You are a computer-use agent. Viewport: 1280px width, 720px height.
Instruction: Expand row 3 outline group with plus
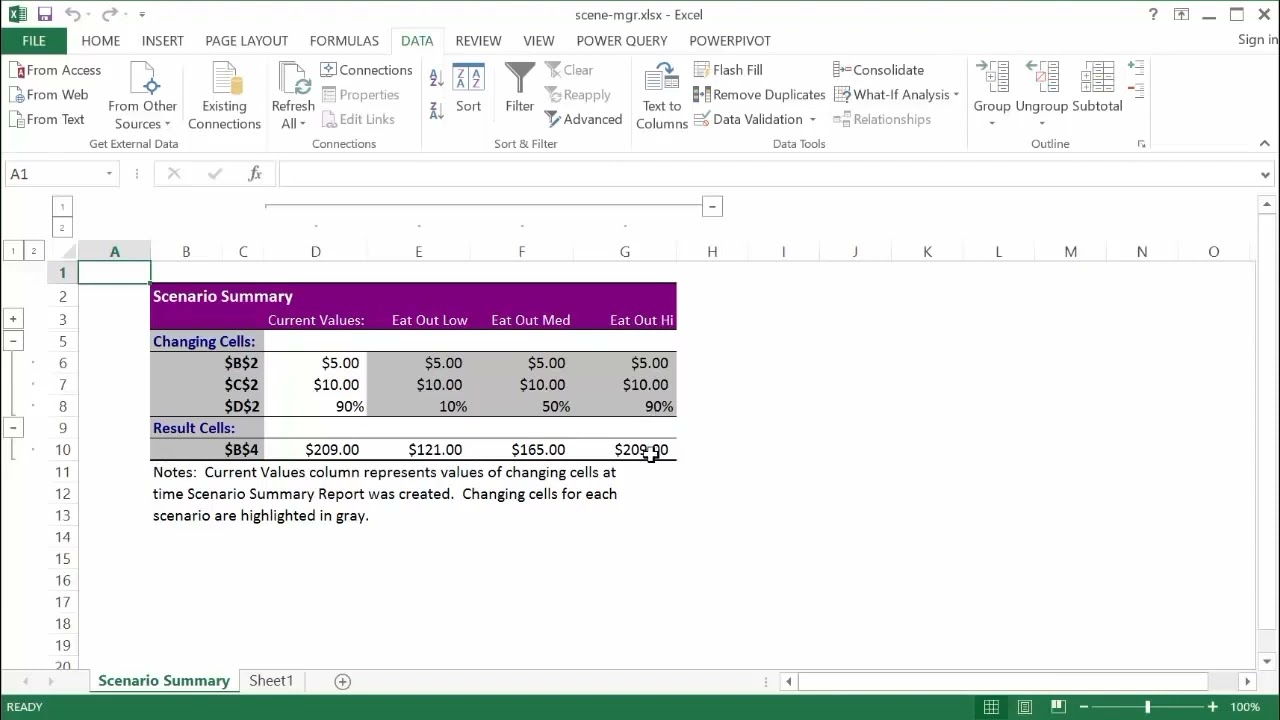13,319
